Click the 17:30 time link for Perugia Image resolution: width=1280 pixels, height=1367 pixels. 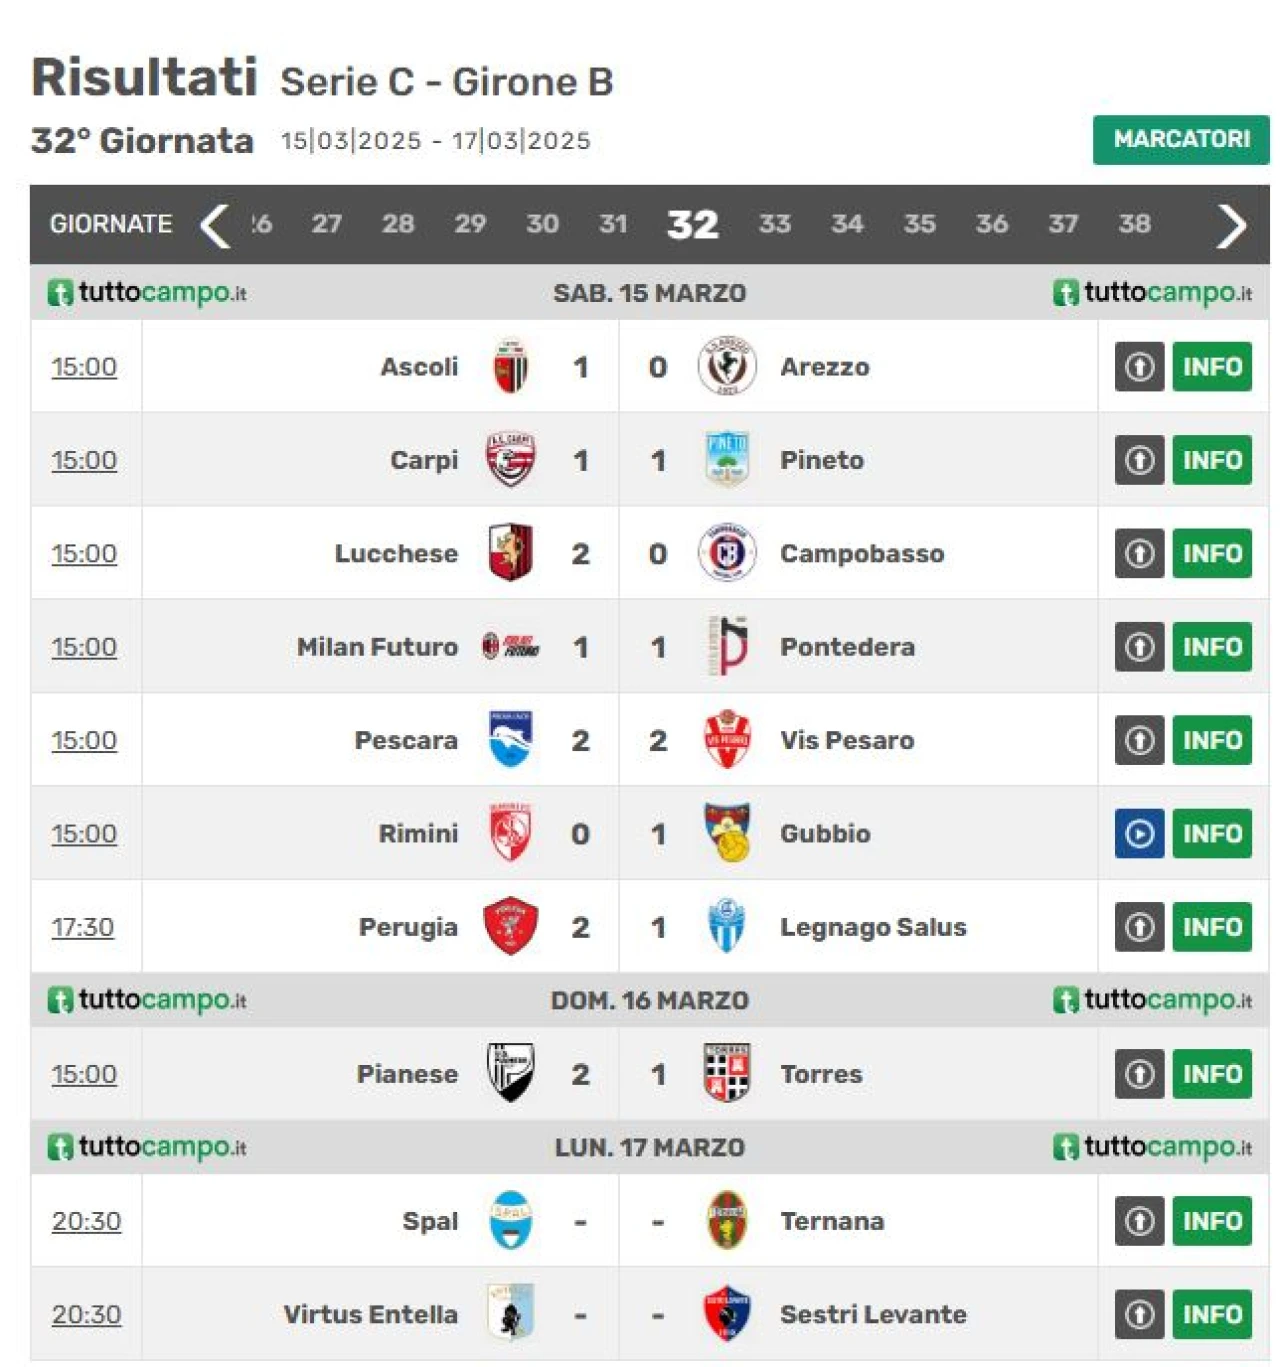83,927
